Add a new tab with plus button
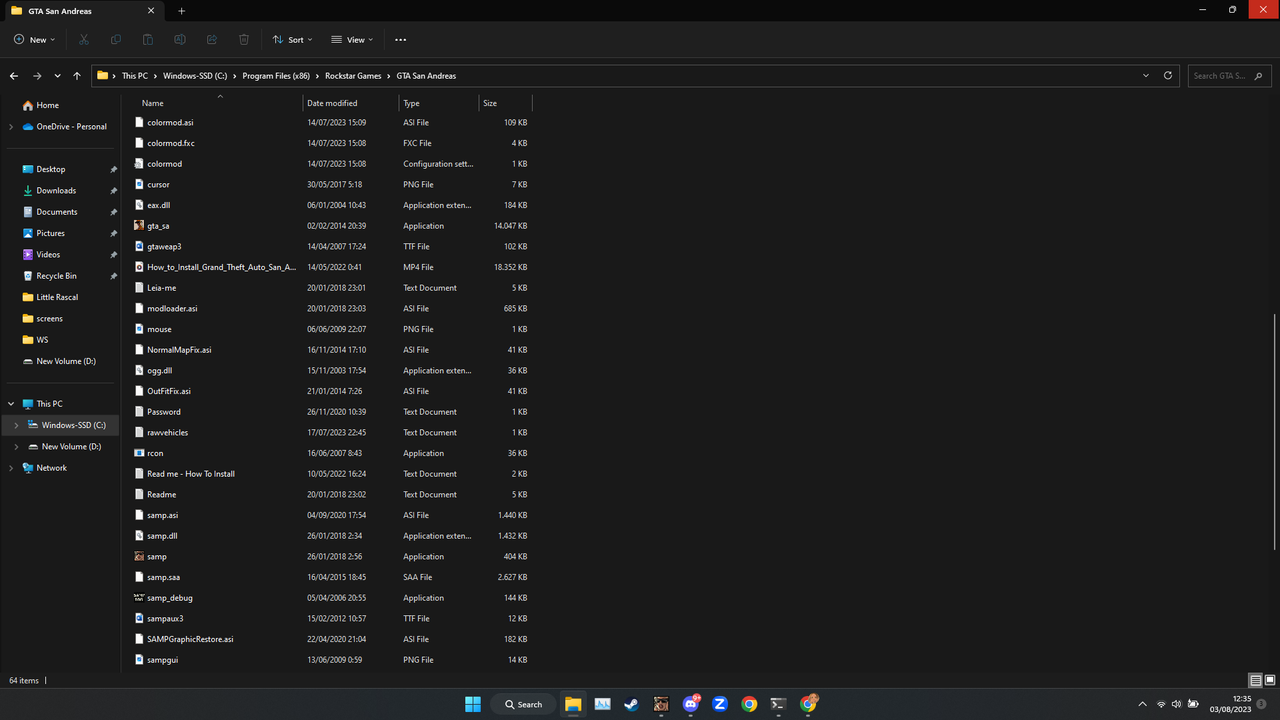The width and height of the screenshot is (1280, 720). point(181,11)
